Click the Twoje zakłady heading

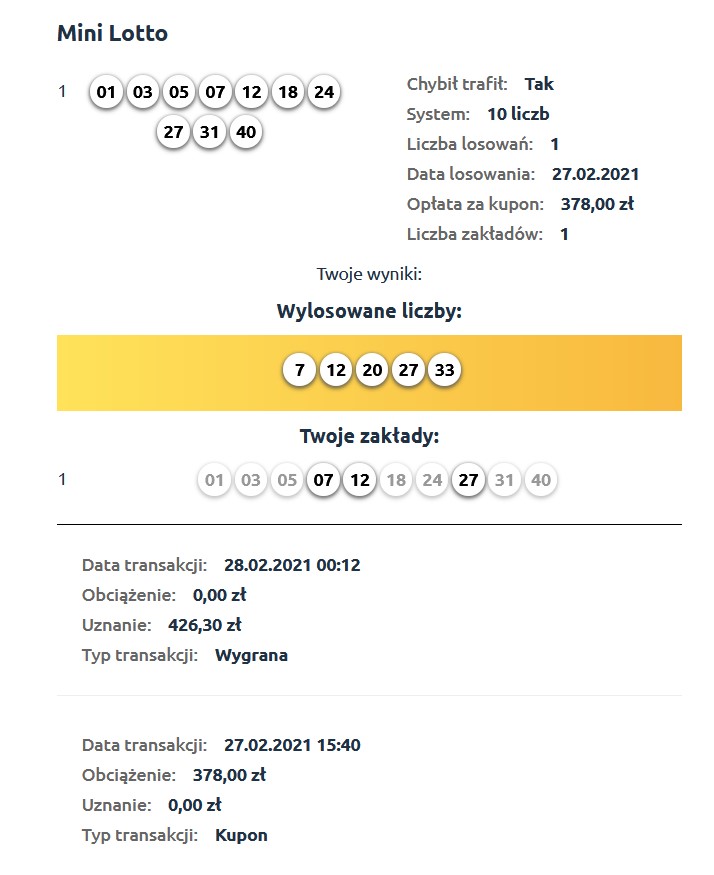coord(369,436)
